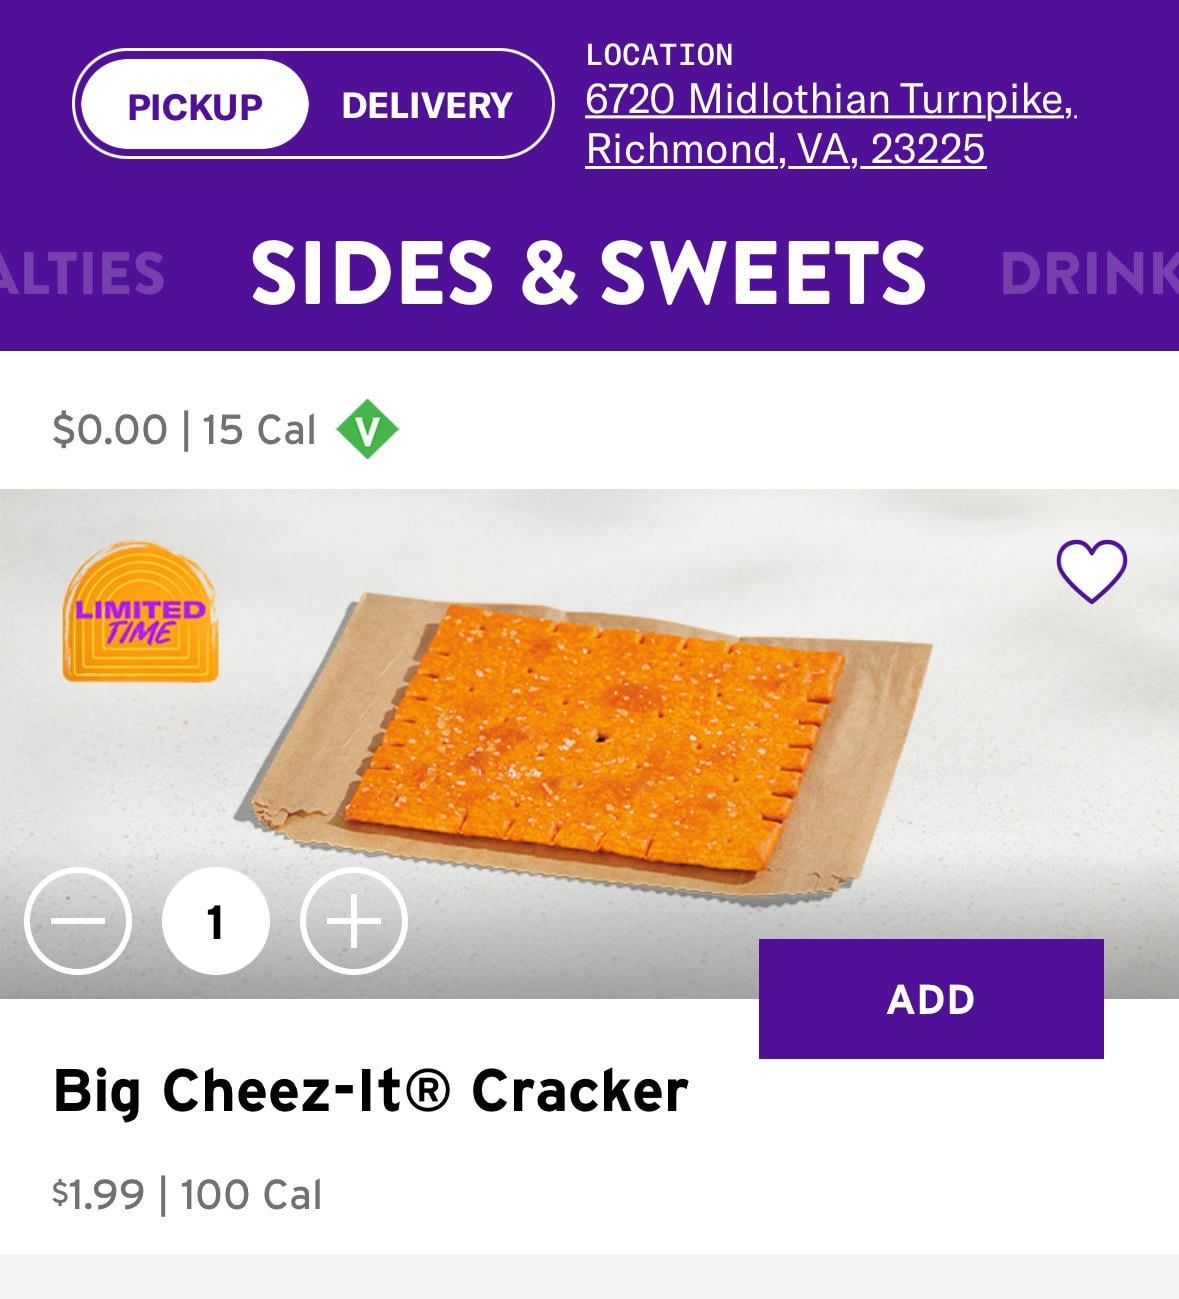
Task: Select the Pickup order option
Action: coord(194,105)
